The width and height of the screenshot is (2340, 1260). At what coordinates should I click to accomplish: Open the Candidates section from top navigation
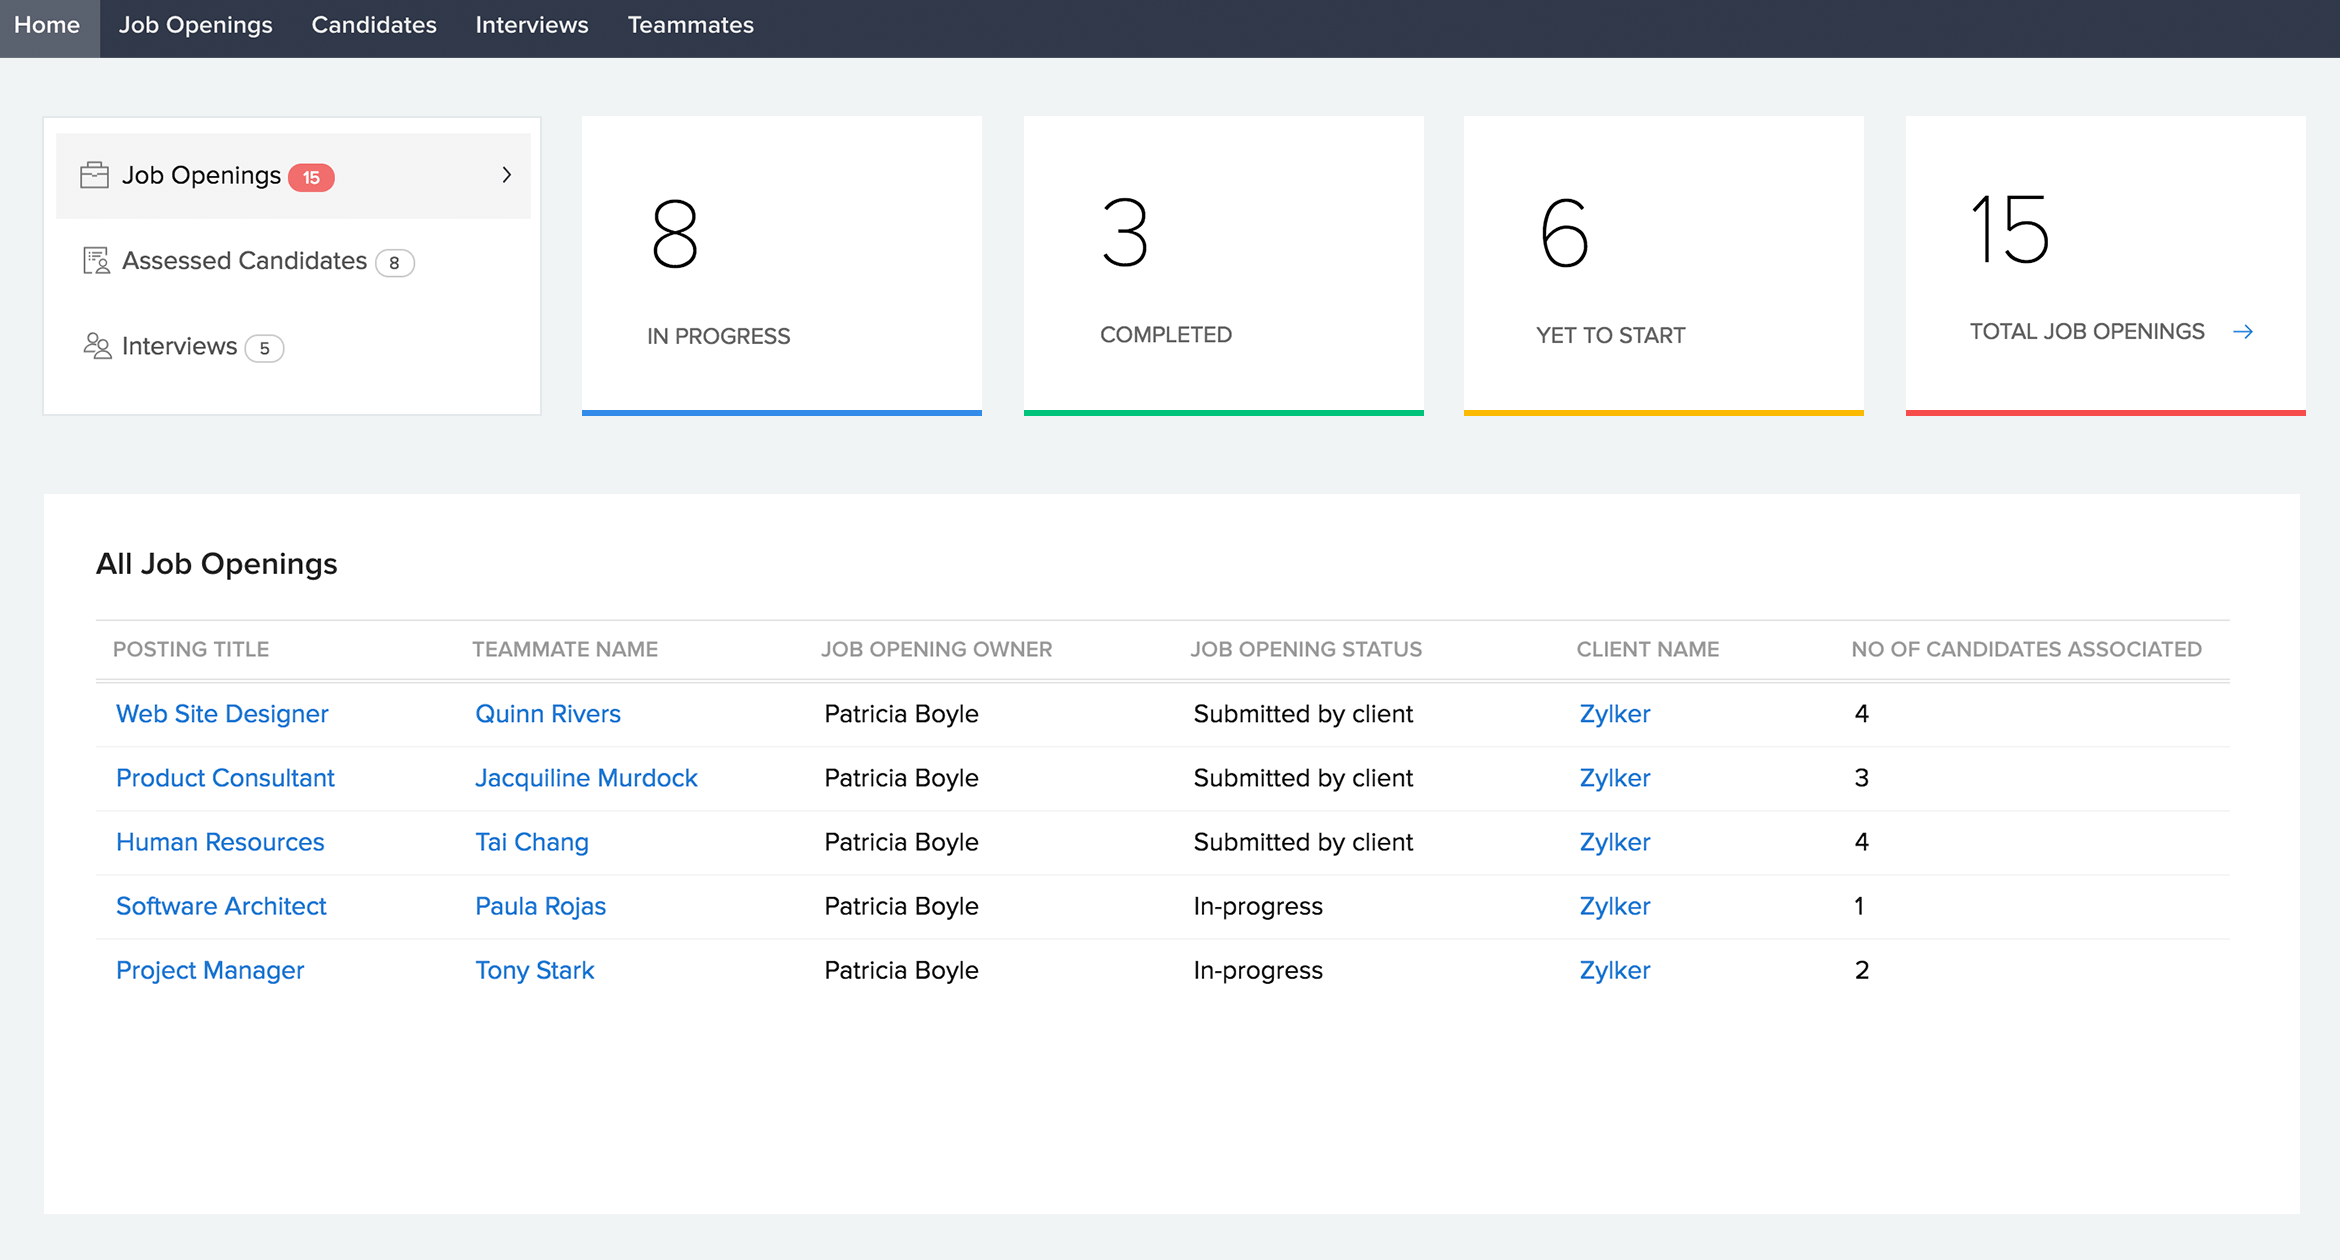[373, 25]
